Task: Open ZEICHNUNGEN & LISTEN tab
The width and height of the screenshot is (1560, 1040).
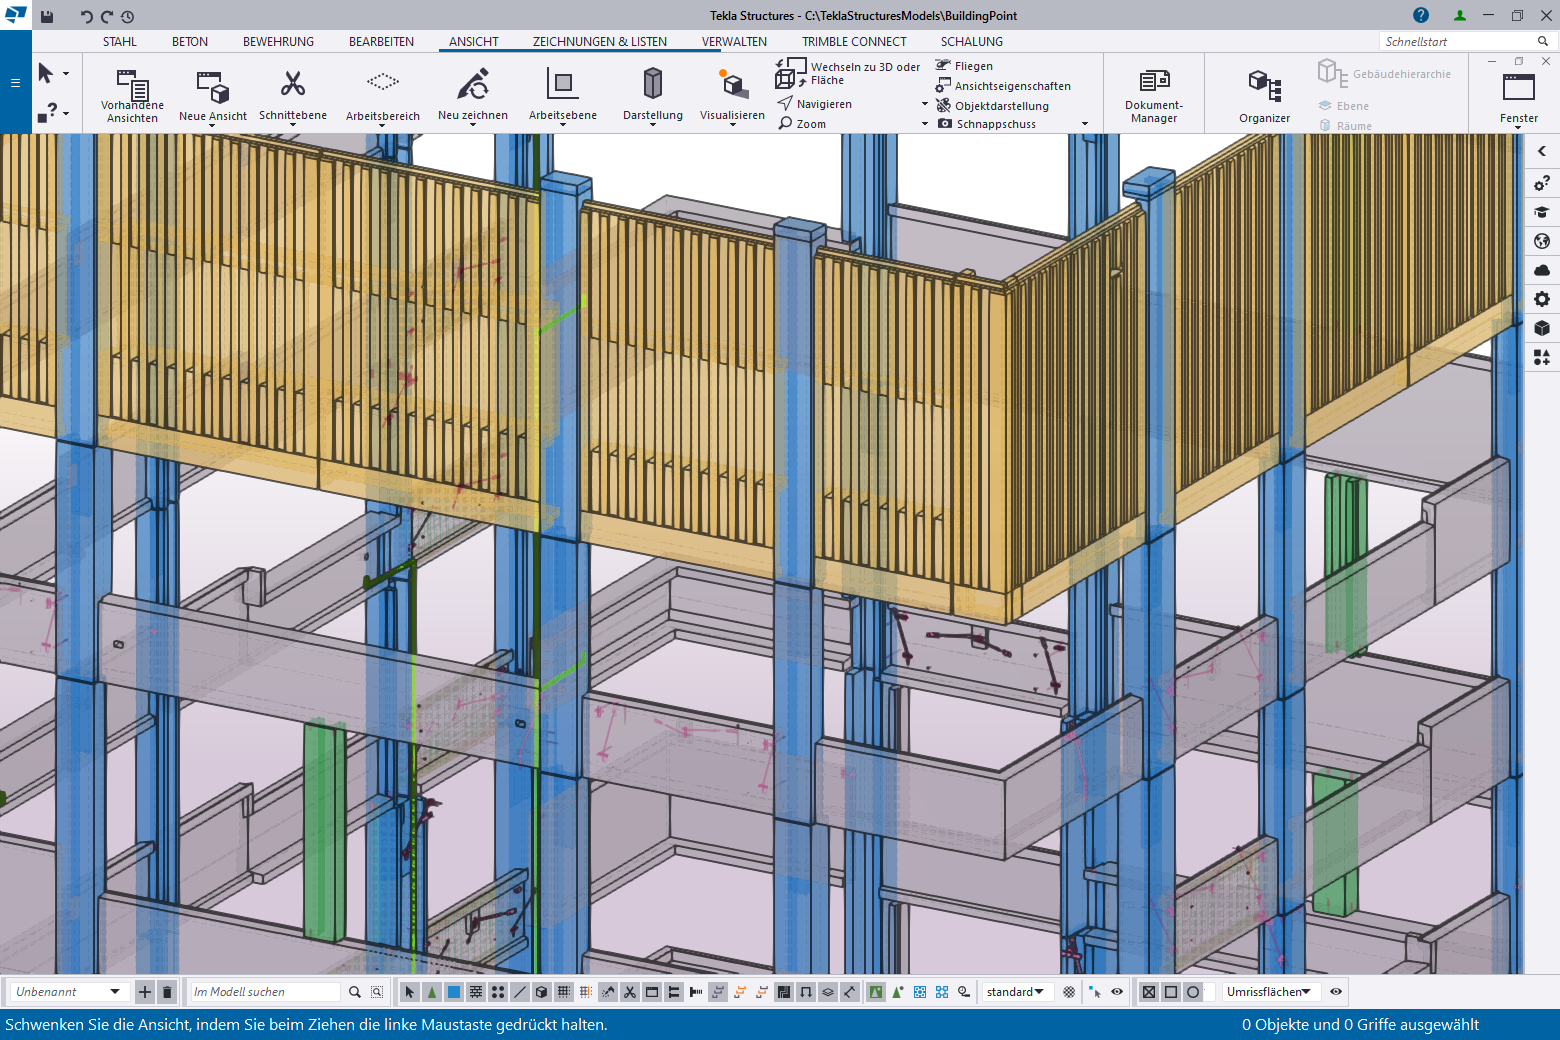Action: 600,42
